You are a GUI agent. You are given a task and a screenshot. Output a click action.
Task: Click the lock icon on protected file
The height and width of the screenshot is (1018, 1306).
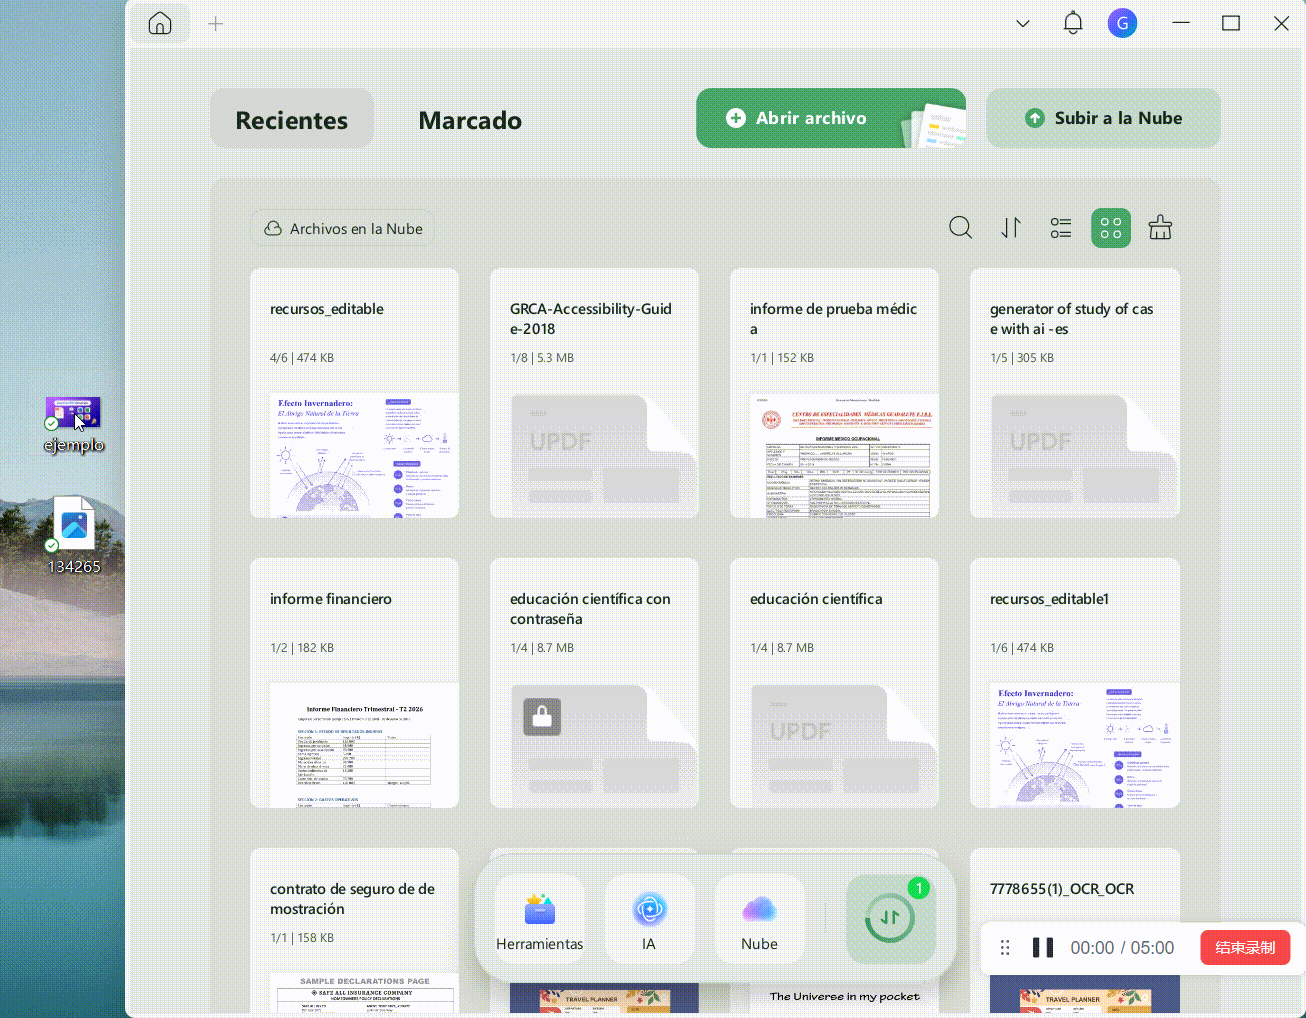(542, 716)
